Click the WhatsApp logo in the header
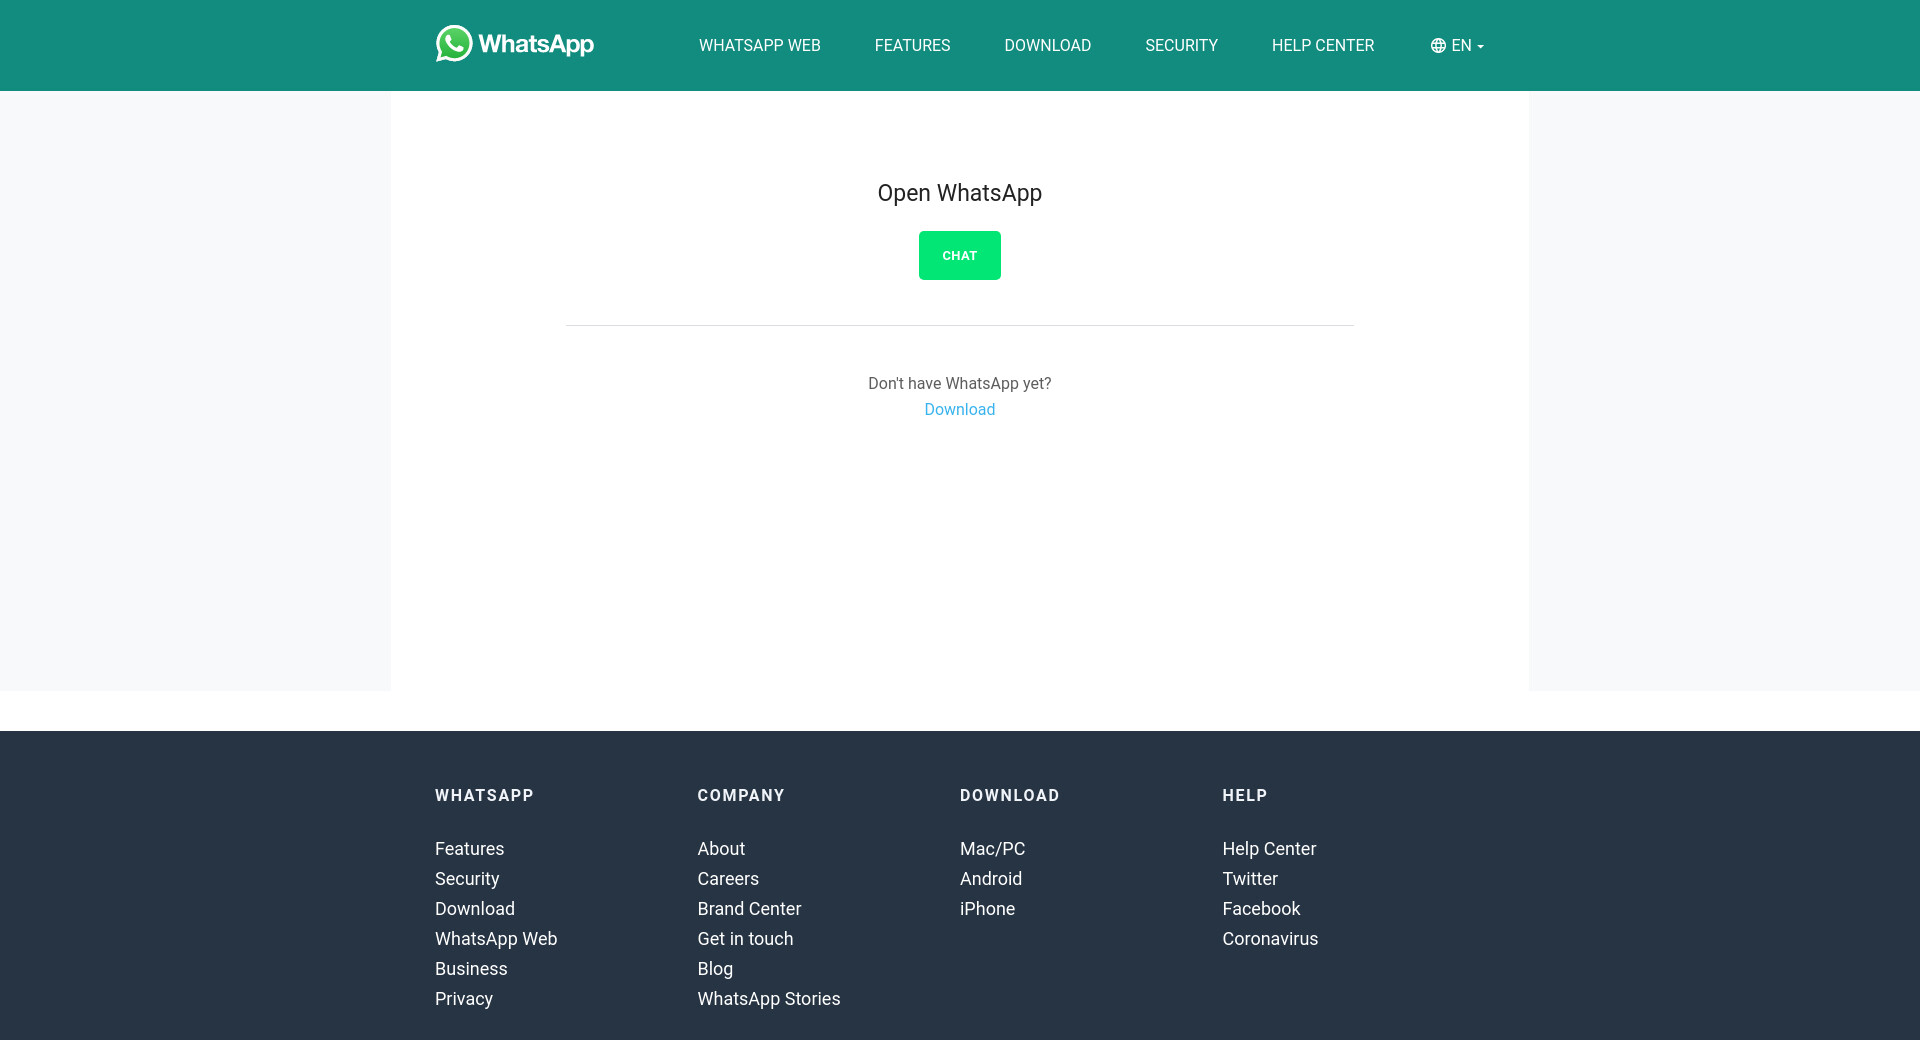The height and width of the screenshot is (1040, 1920). pos(515,44)
